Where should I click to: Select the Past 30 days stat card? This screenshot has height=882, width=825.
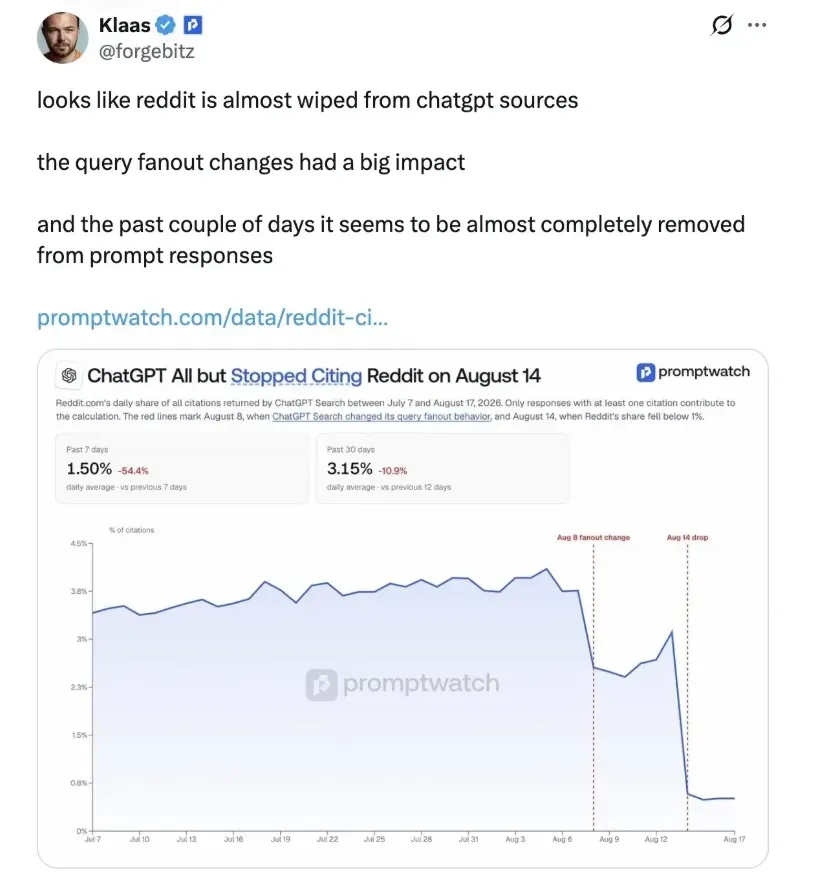click(442, 468)
